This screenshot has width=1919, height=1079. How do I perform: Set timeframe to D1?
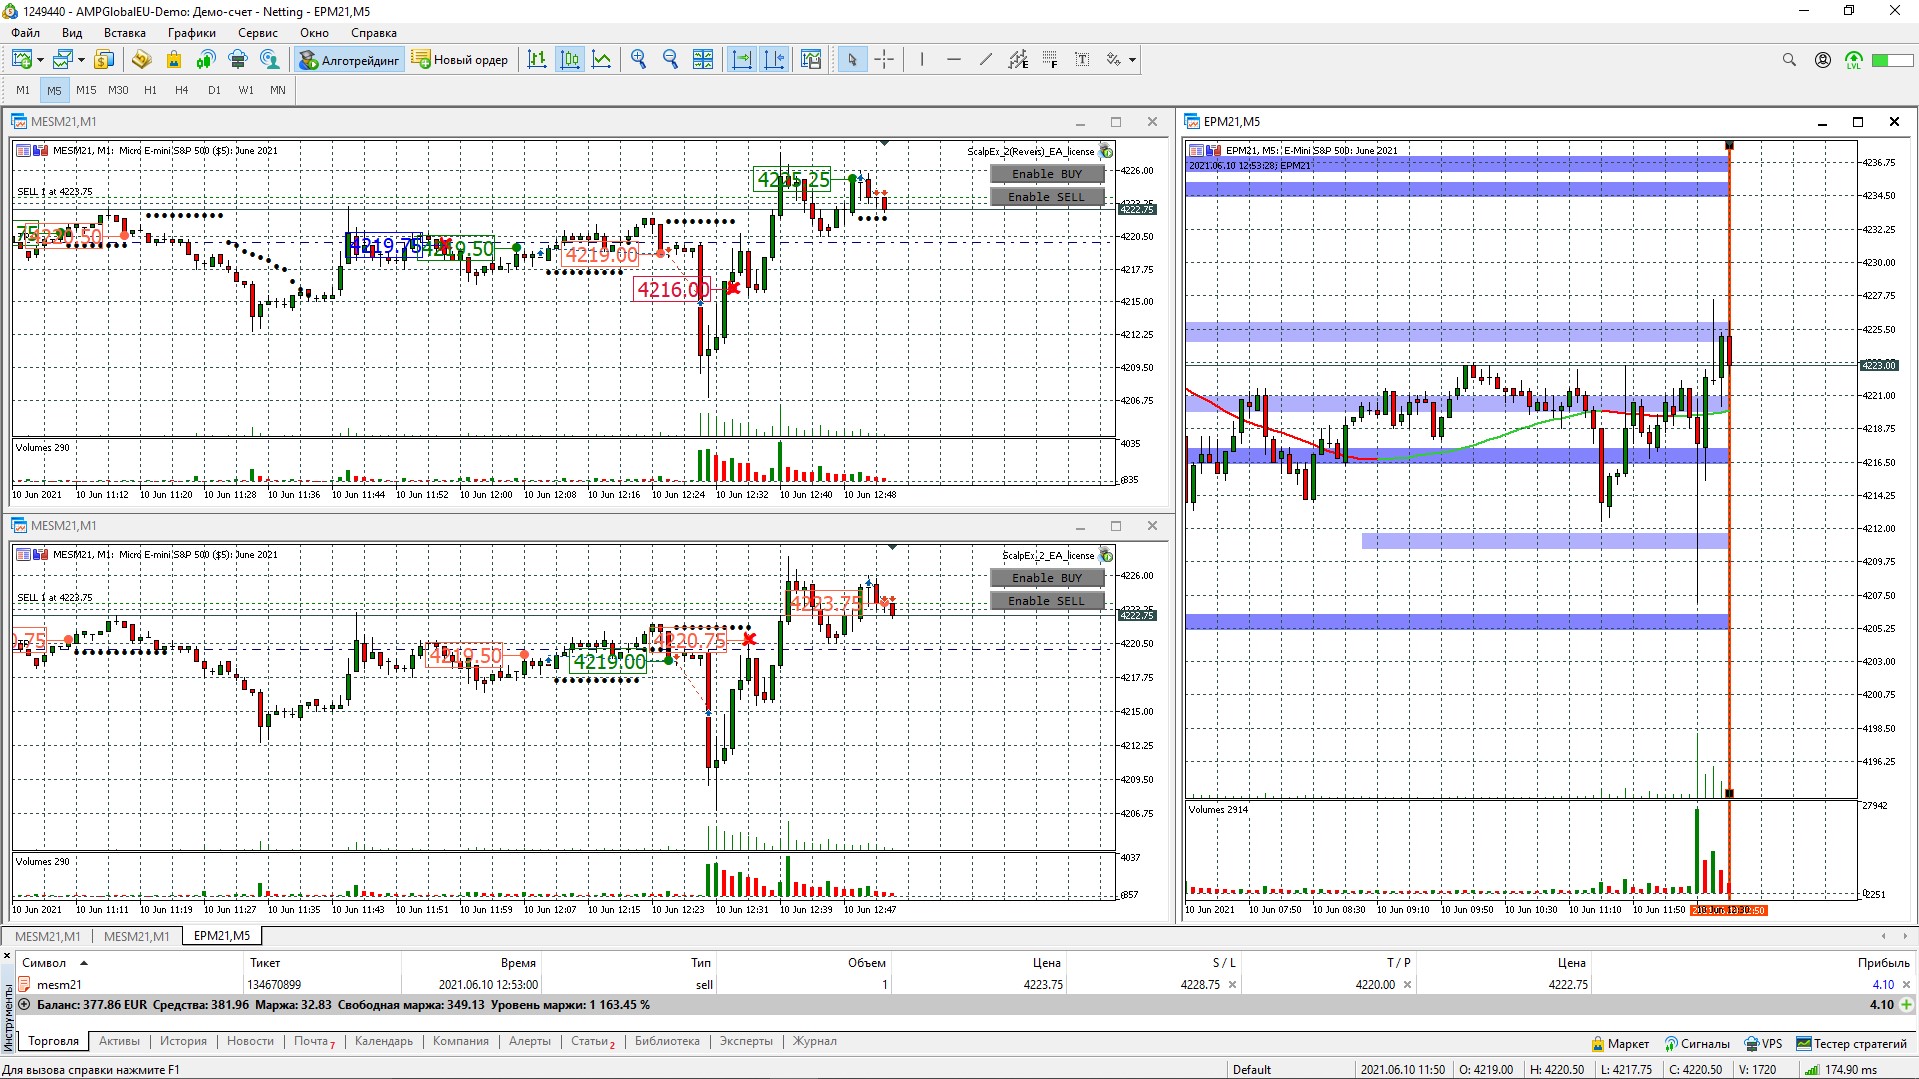[214, 90]
